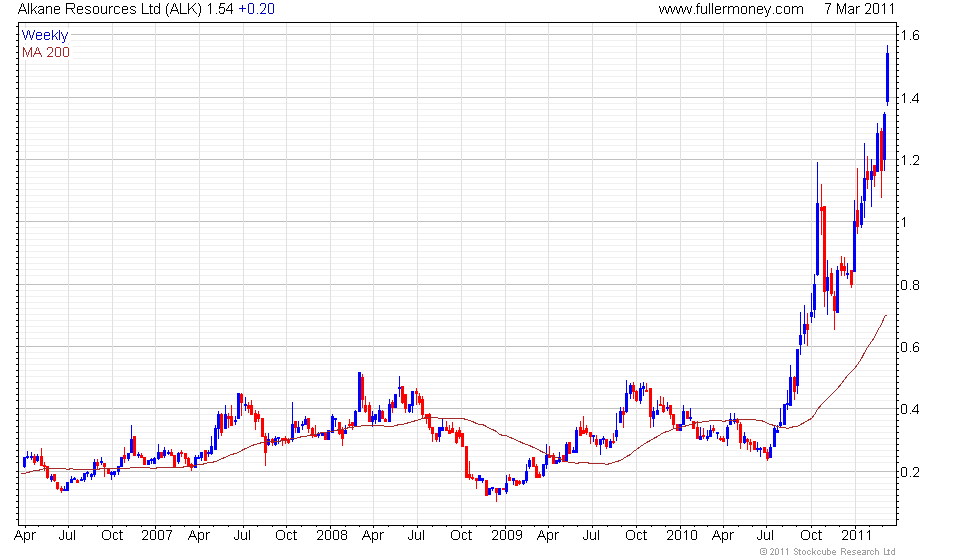Click the price value 1.54
This screenshot has width=980, height=560.
(220, 9)
